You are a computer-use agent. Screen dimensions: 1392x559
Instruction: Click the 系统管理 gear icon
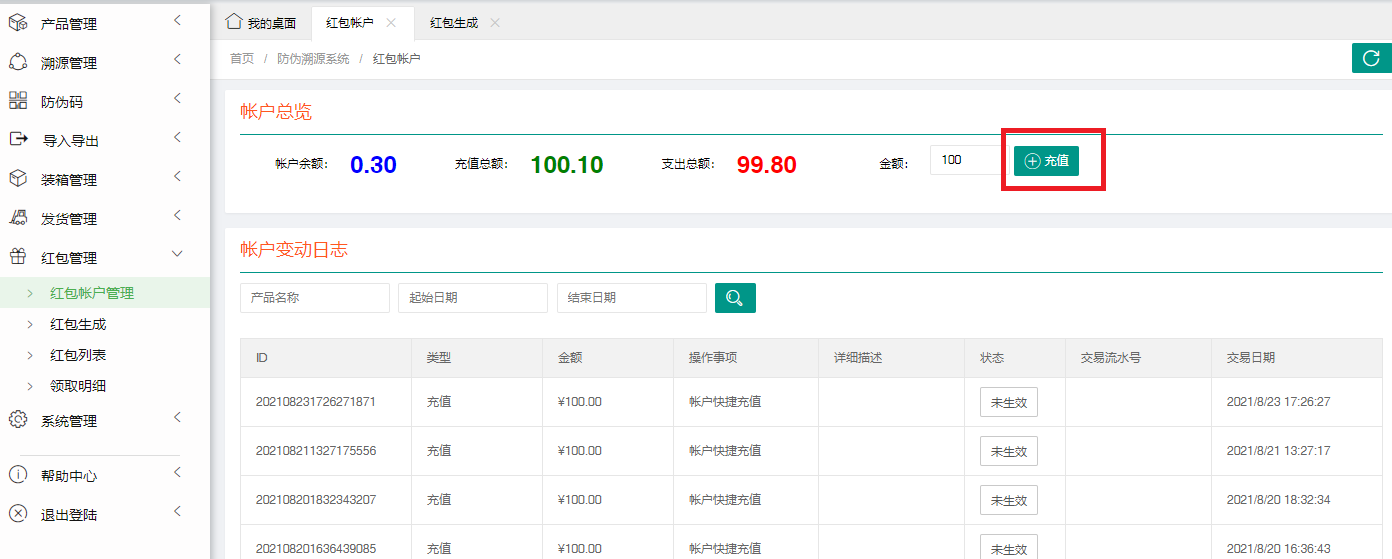click(18, 420)
